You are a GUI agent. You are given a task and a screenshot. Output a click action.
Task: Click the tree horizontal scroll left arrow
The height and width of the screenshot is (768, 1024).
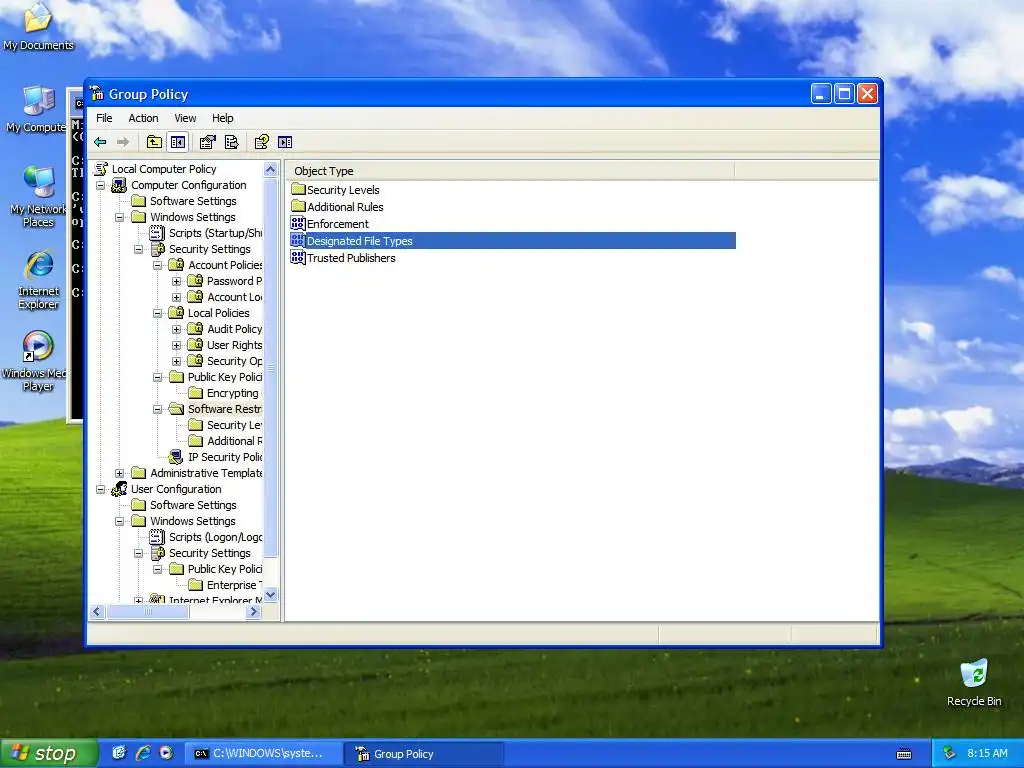point(97,612)
